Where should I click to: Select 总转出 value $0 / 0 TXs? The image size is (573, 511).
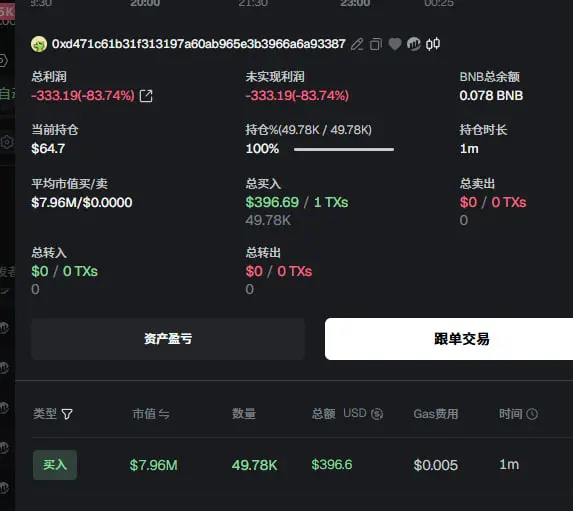click(279, 272)
